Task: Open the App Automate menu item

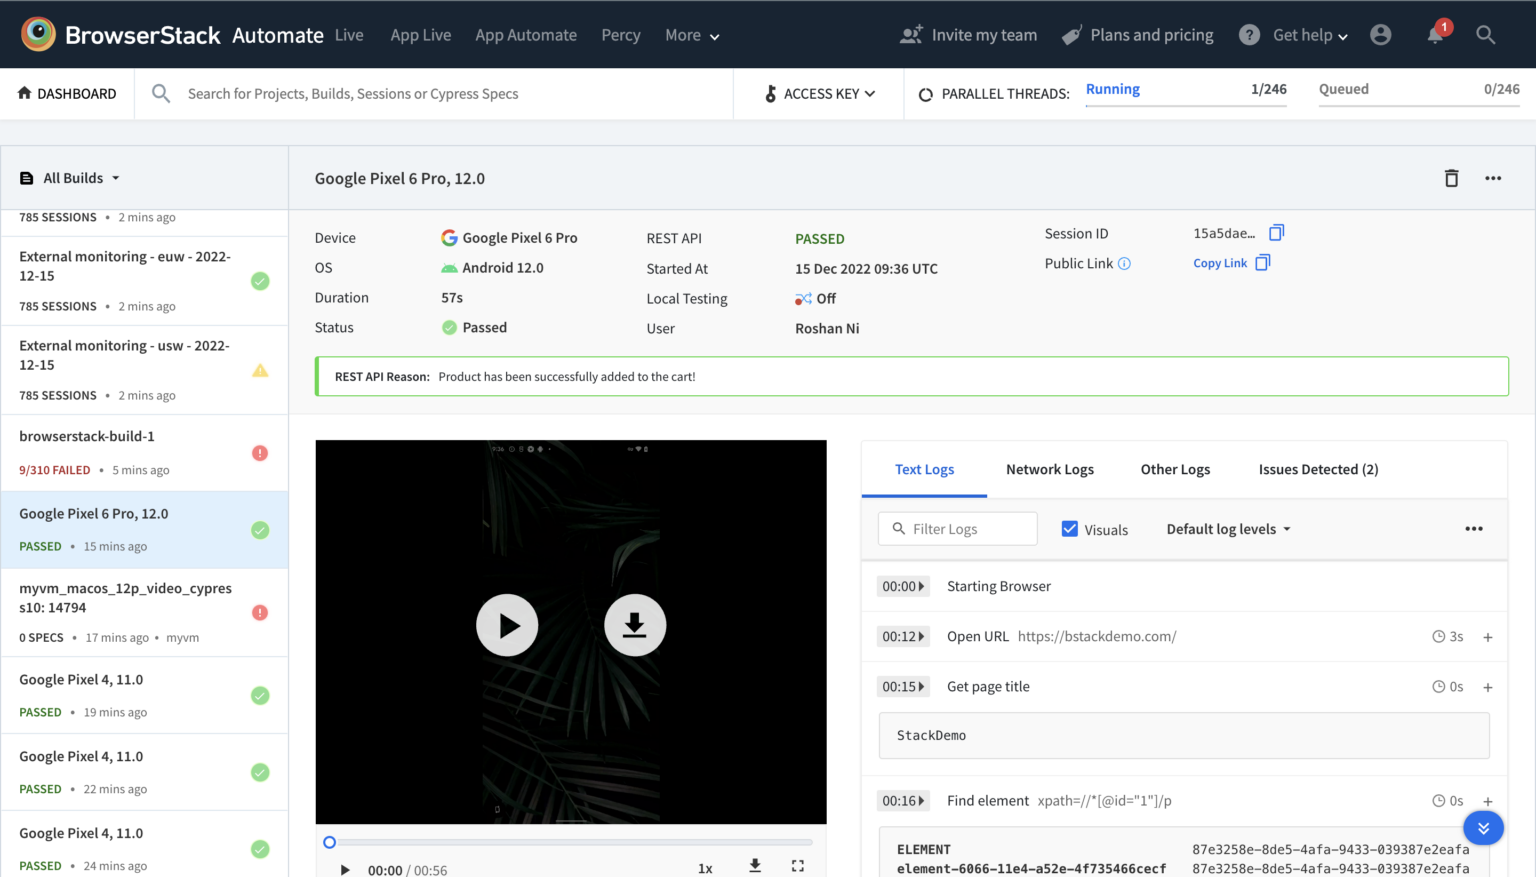Action: (x=526, y=35)
